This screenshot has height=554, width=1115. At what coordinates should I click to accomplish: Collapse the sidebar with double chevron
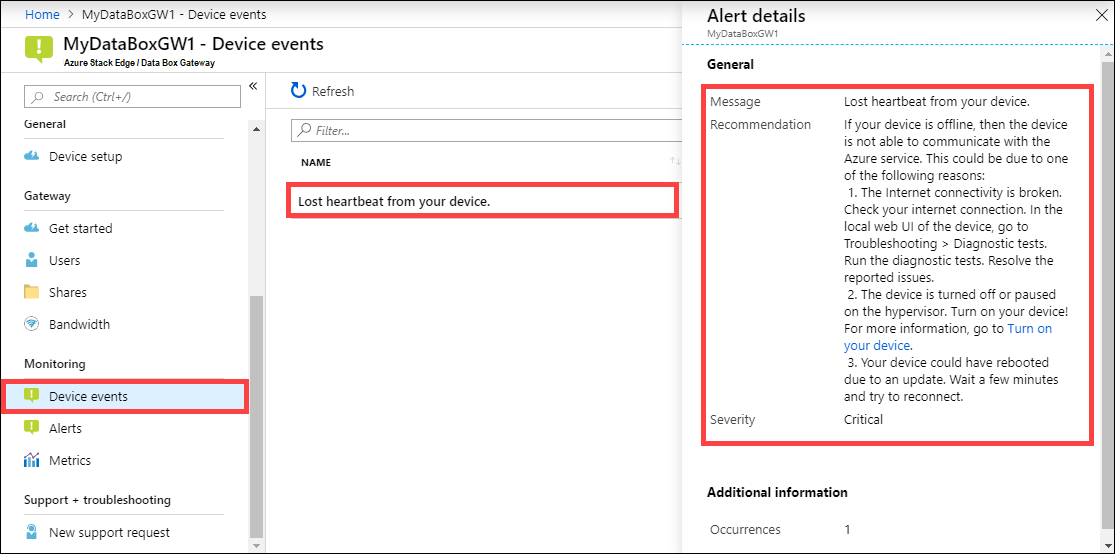(252, 86)
